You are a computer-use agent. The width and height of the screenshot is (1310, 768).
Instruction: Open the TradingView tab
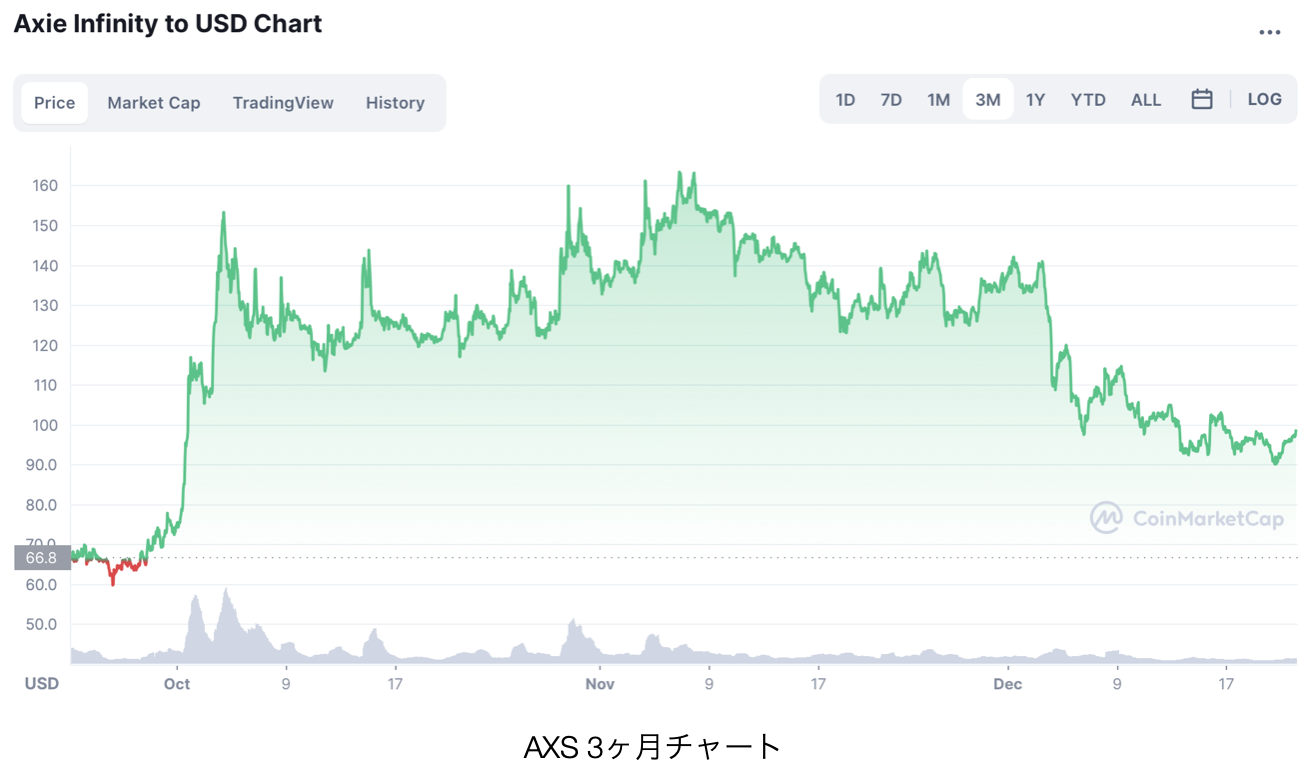tap(283, 102)
